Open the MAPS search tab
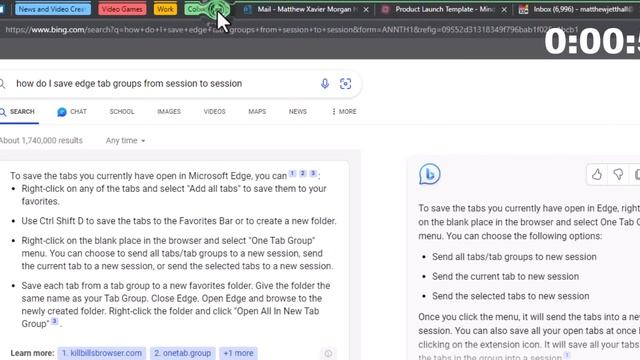This screenshot has width=640, height=360. (x=257, y=111)
